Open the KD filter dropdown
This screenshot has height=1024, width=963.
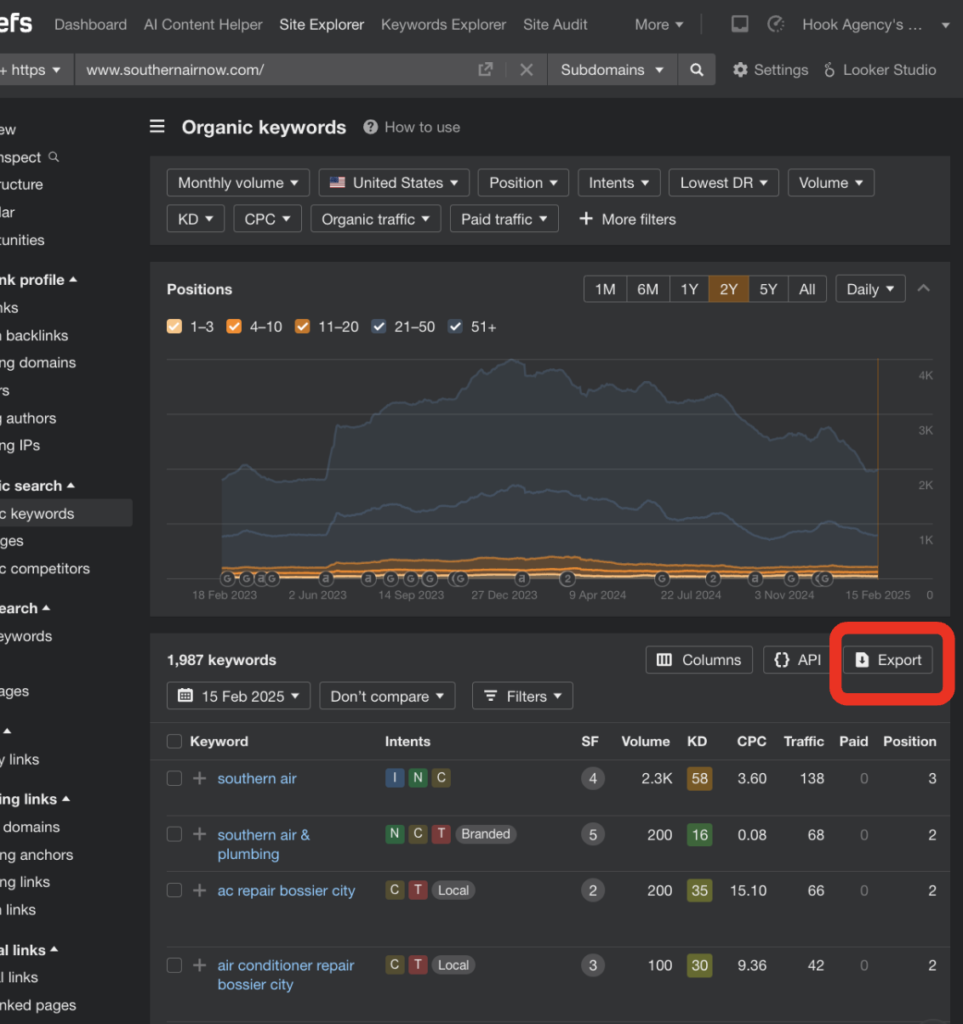click(x=195, y=219)
